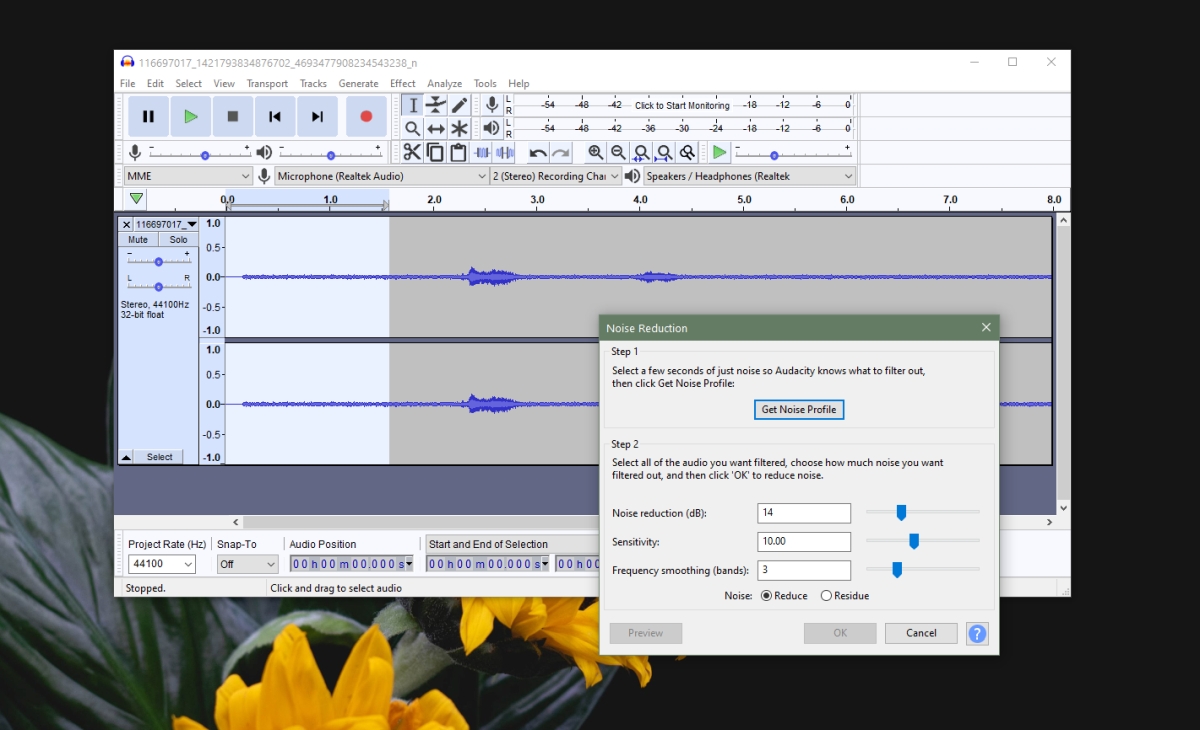The height and width of the screenshot is (730, 1200).
Task: Open the Effect menu
Action: coord(402,83)
